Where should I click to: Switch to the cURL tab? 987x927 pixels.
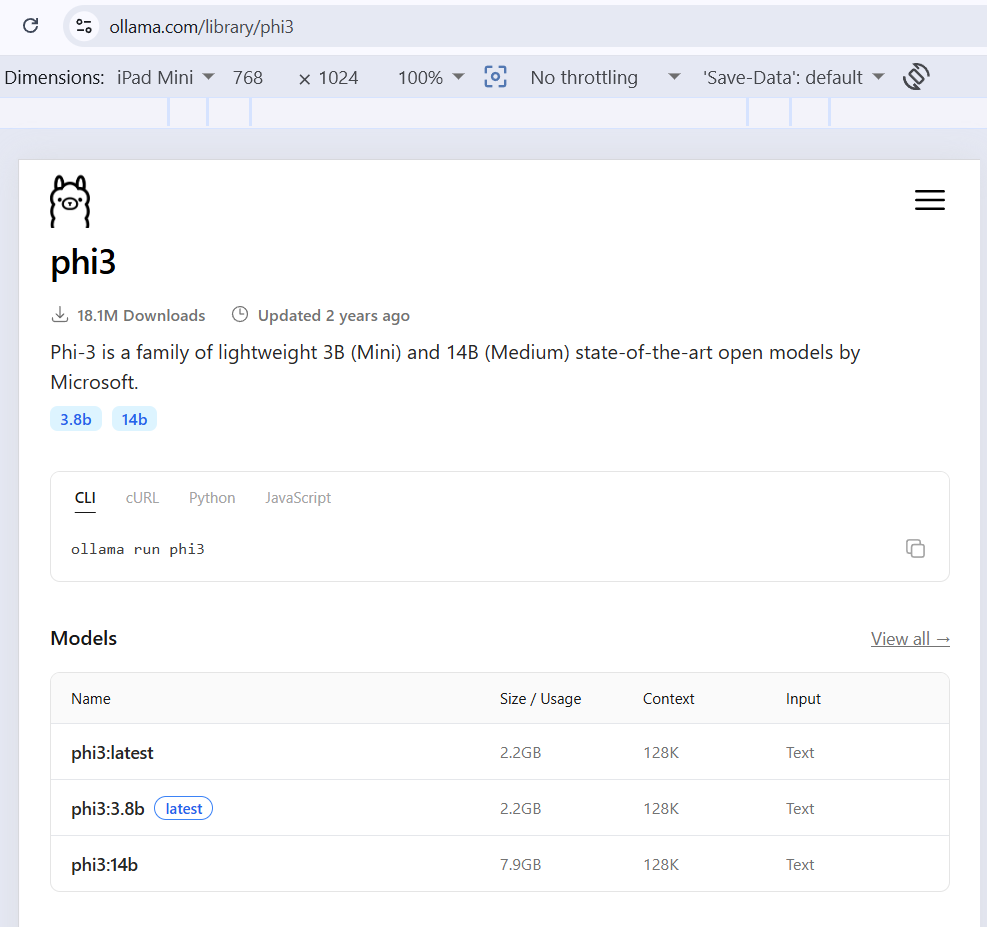tap(142, 498)
